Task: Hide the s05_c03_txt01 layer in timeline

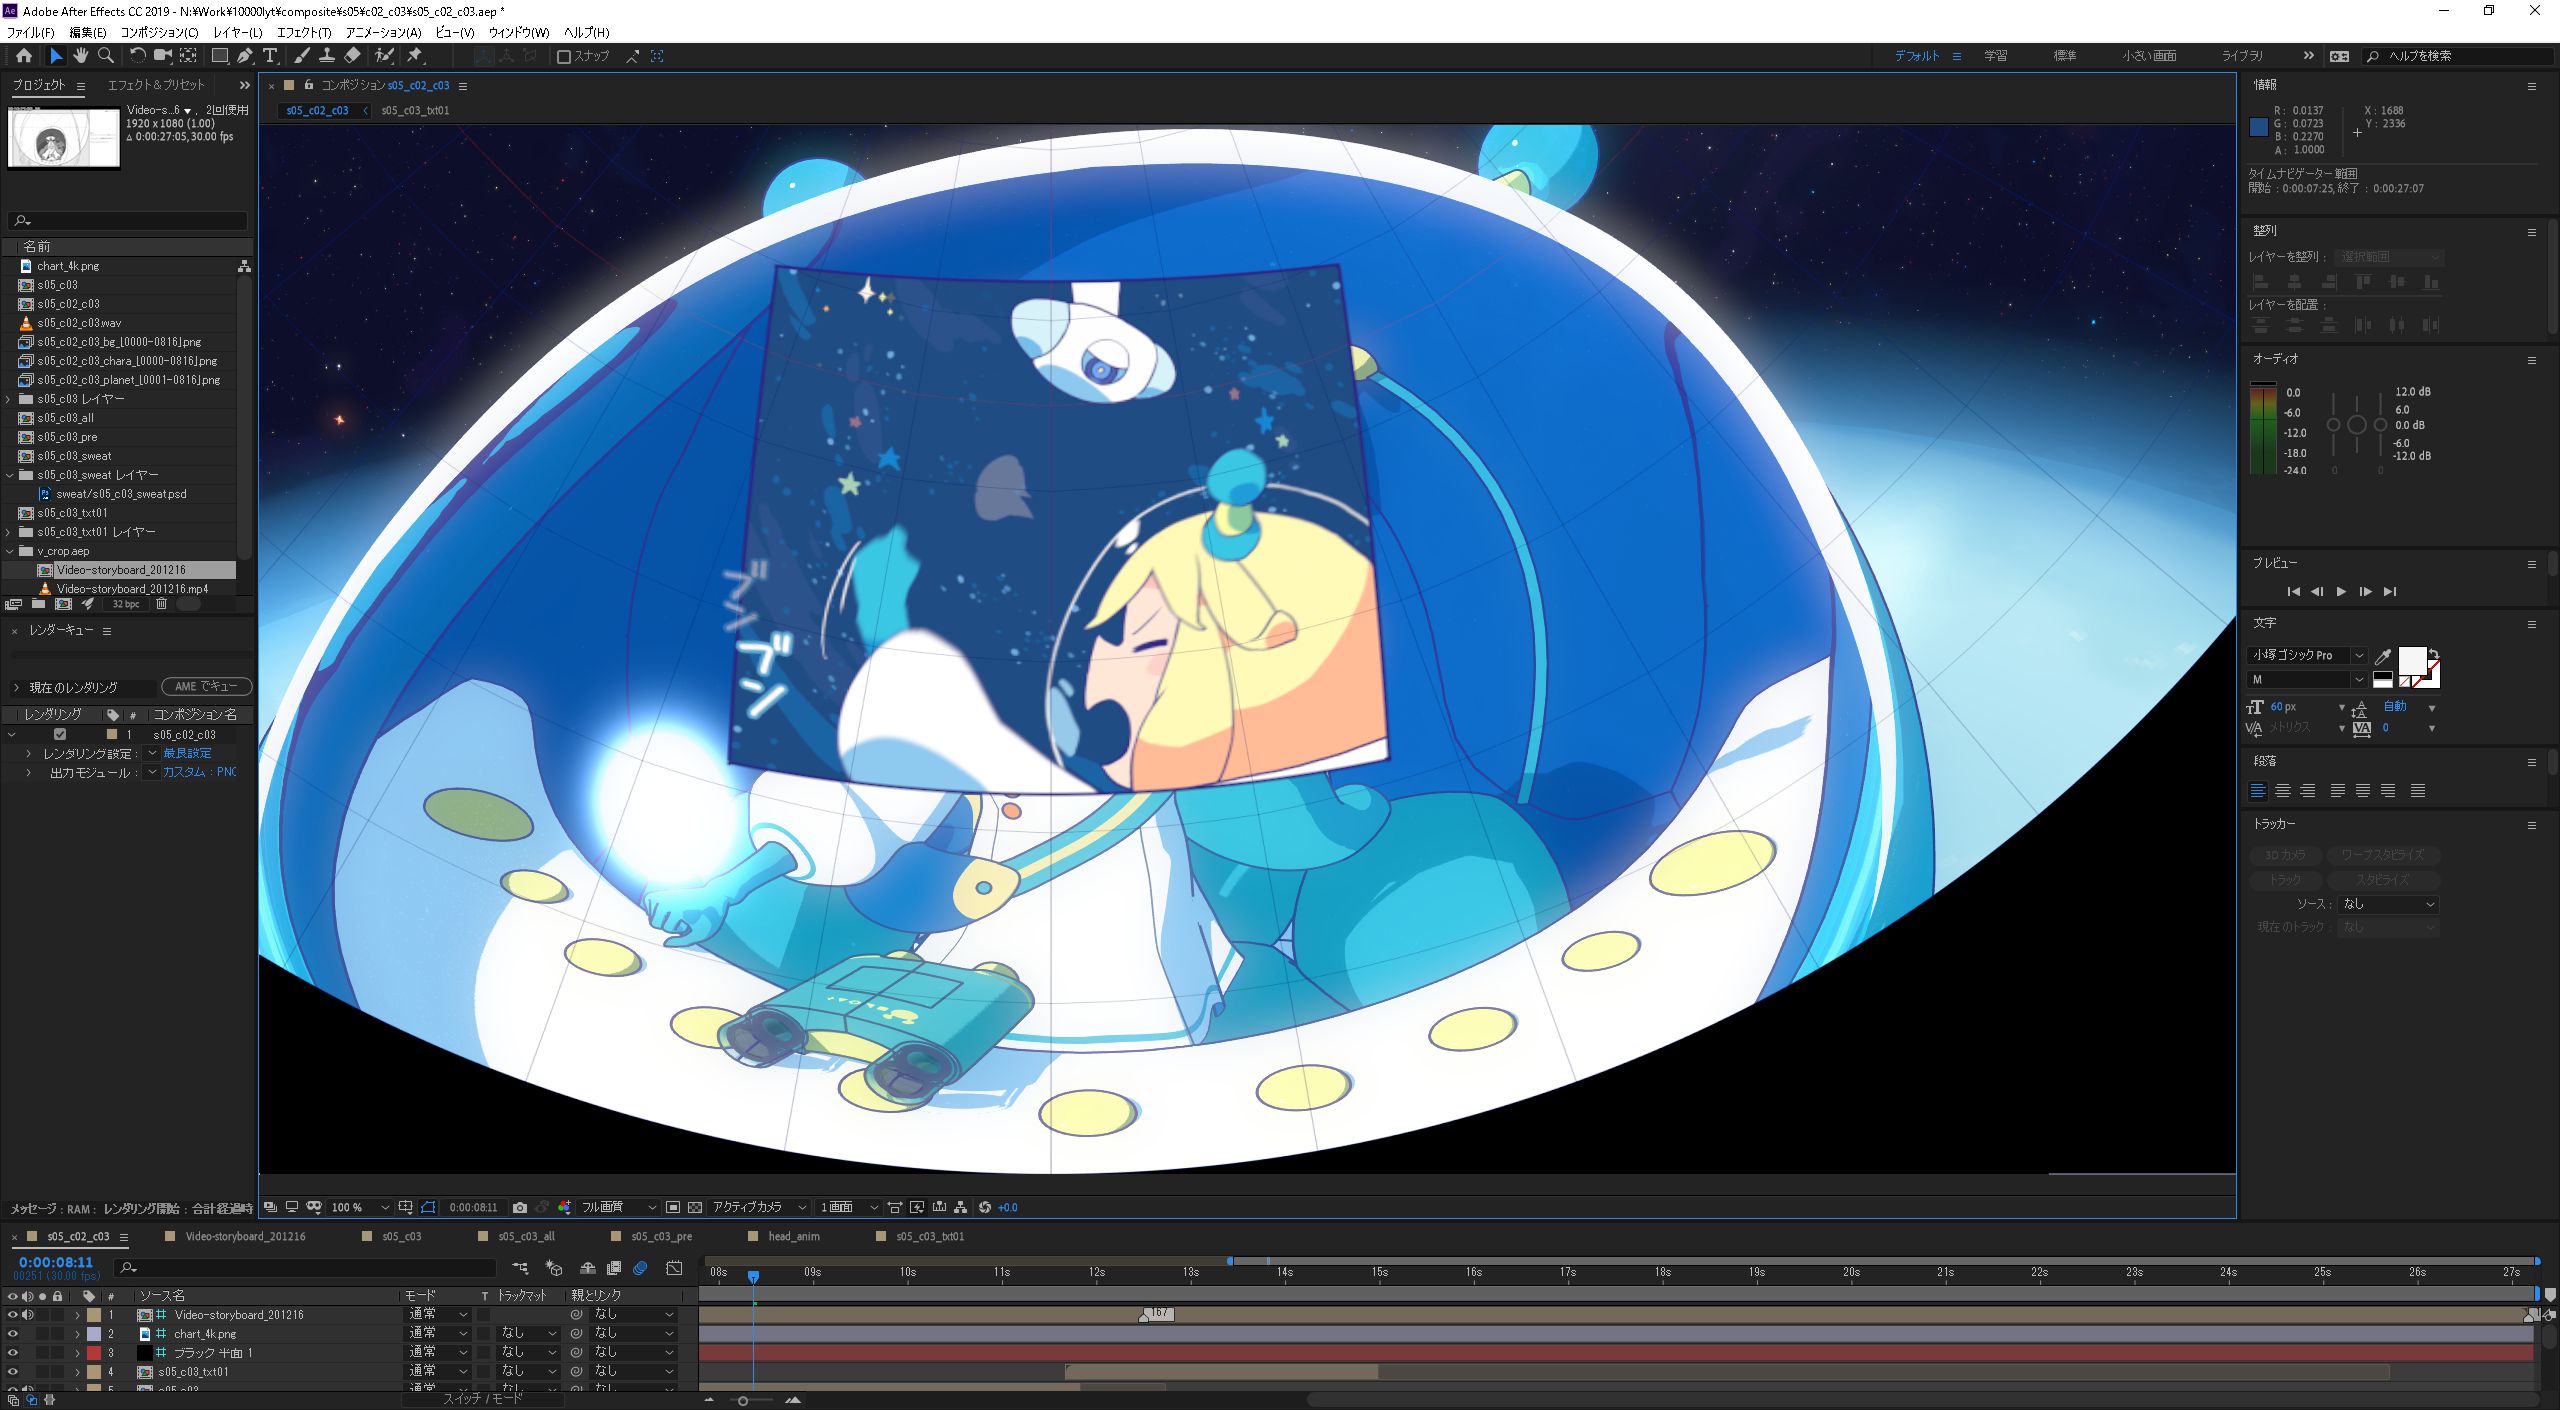Action: (x=12, y=1372)
